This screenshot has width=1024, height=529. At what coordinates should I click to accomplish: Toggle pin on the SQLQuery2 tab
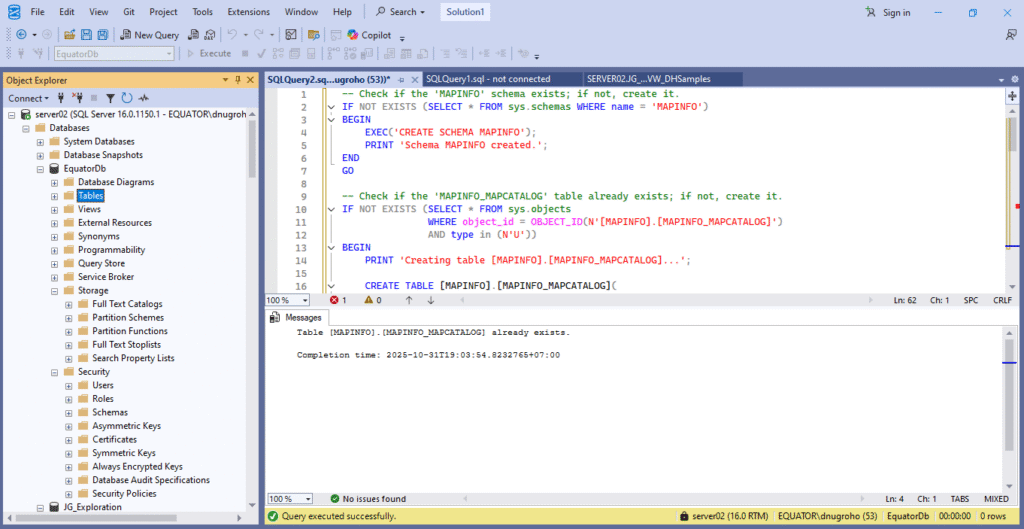point(402,78)
